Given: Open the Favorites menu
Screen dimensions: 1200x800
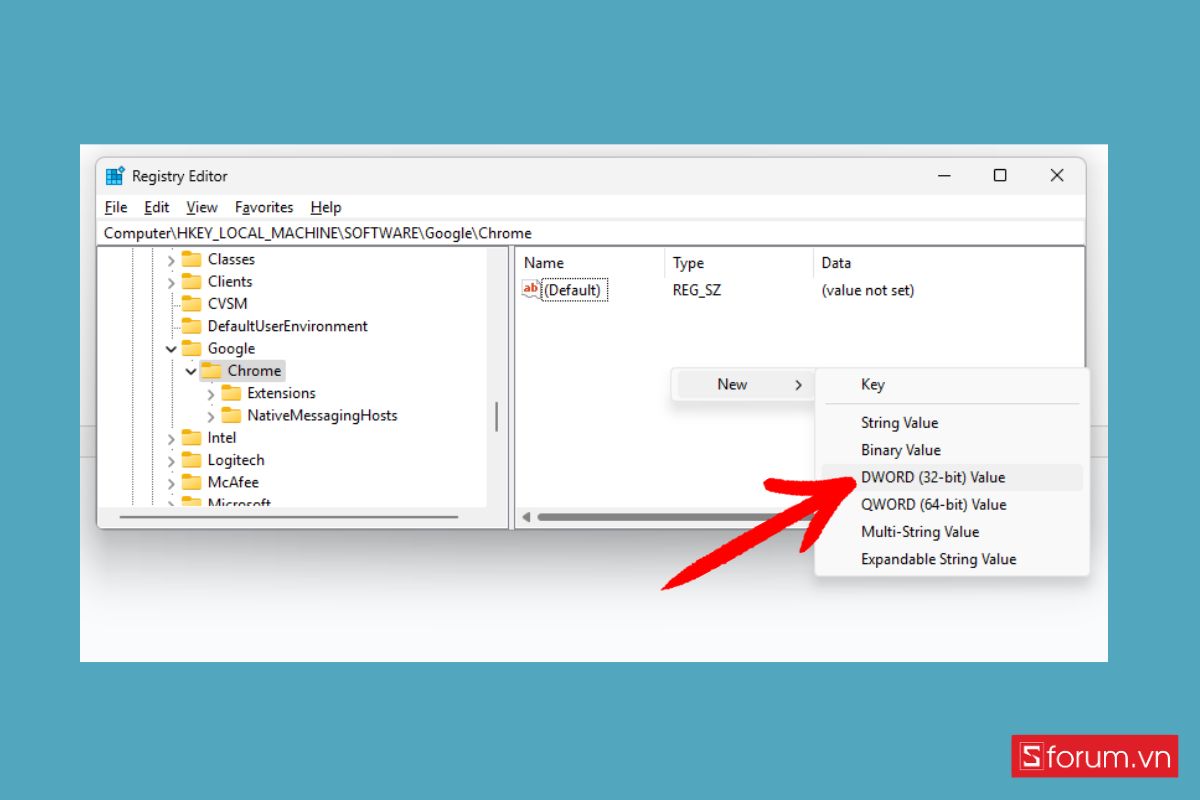Looking at the screenshot, I should point(264,207).
